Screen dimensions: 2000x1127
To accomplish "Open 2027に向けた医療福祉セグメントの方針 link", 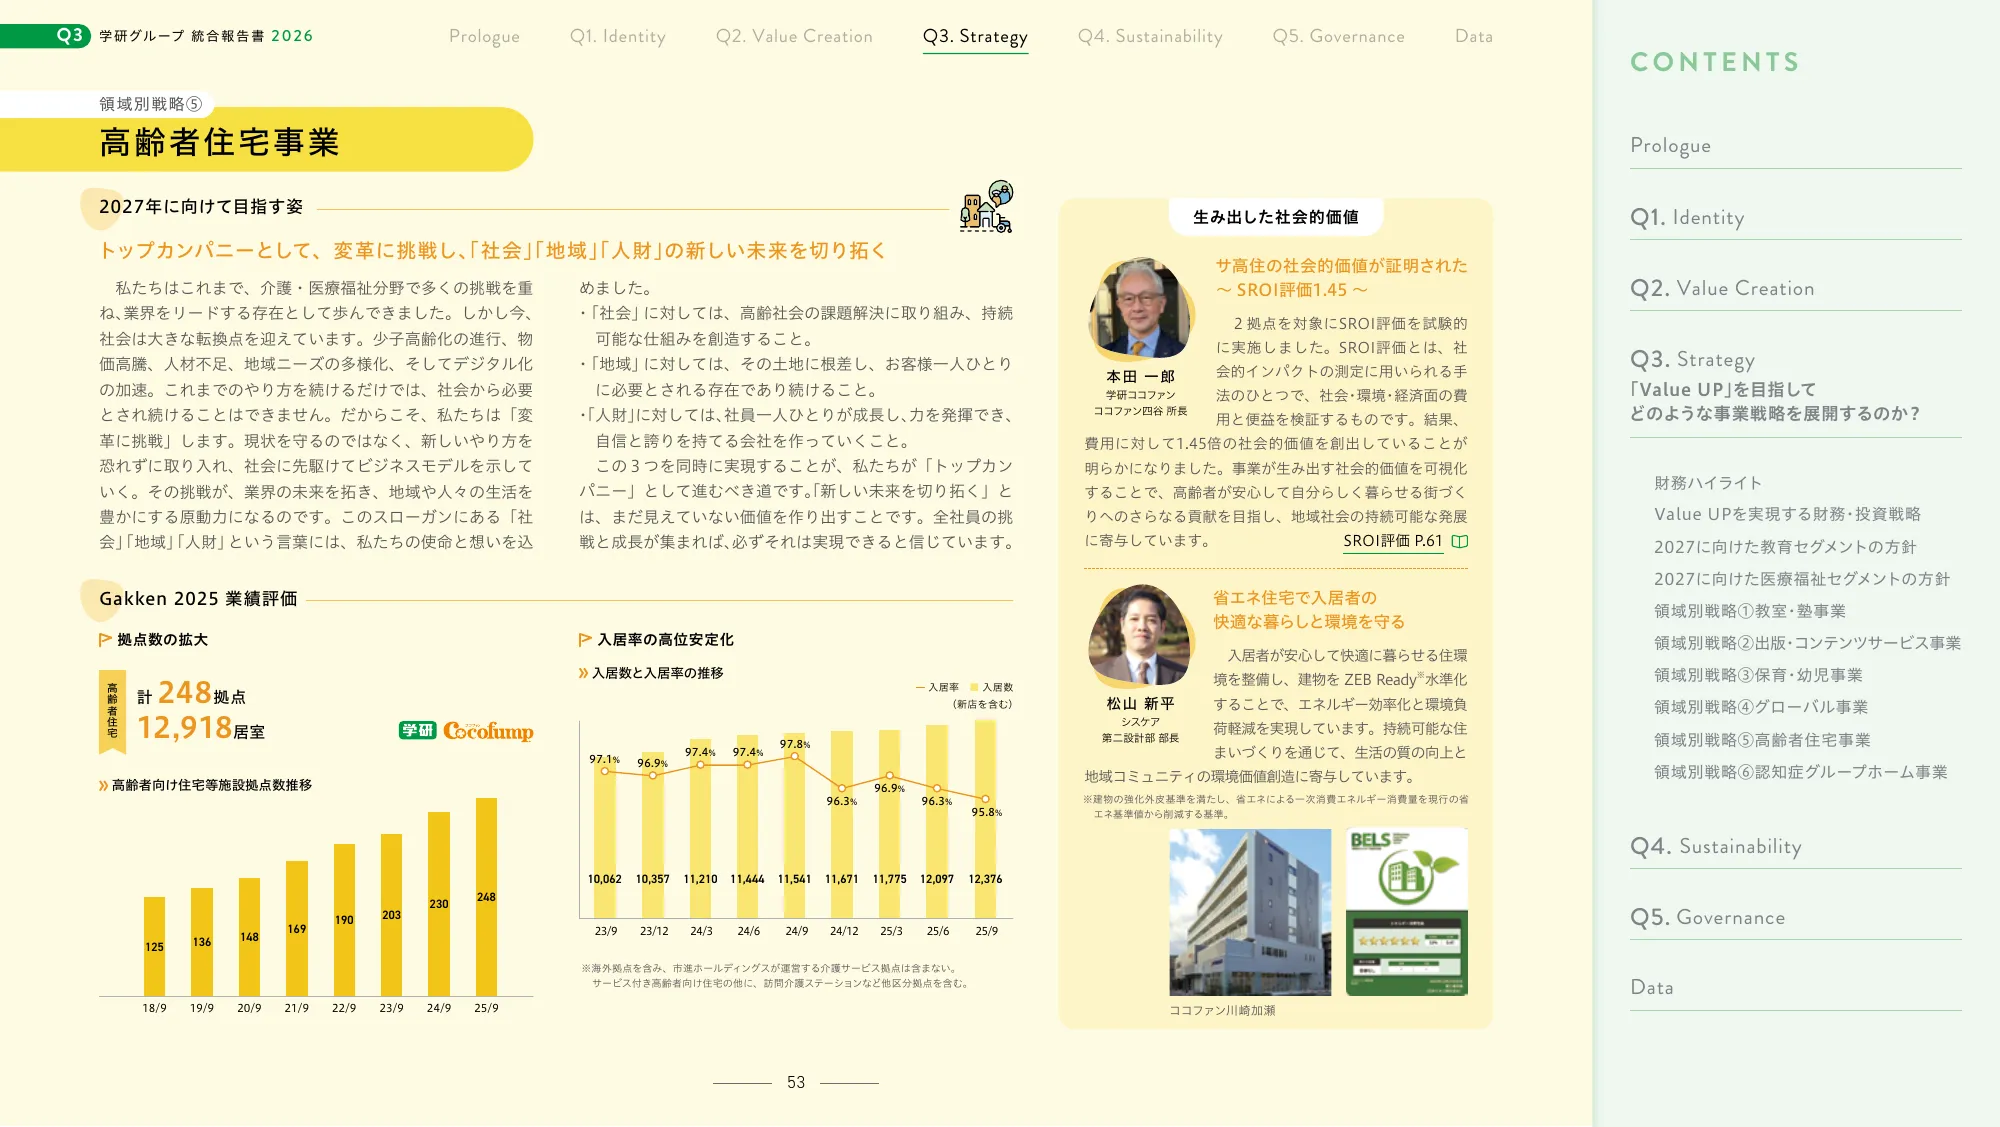I will pyautogui.click(x=1802, y=579).
